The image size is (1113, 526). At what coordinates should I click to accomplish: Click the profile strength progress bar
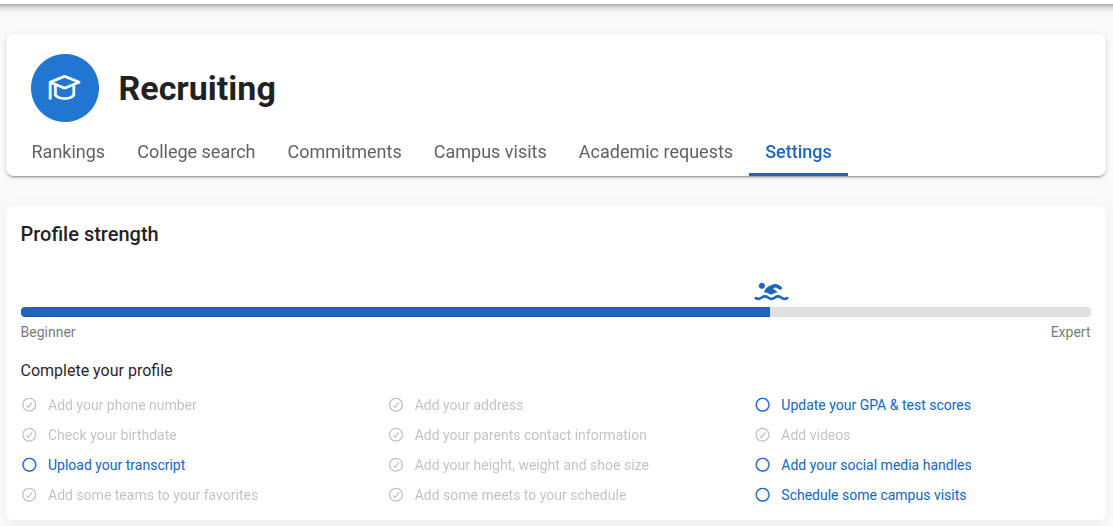tap(556, 312)
